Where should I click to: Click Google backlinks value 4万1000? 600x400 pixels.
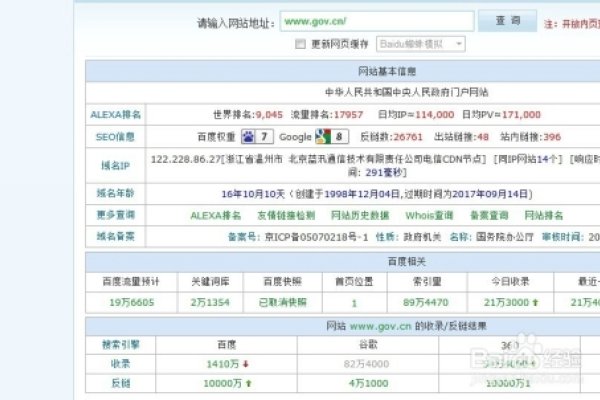pyautogui.click(x=368, y=383)
